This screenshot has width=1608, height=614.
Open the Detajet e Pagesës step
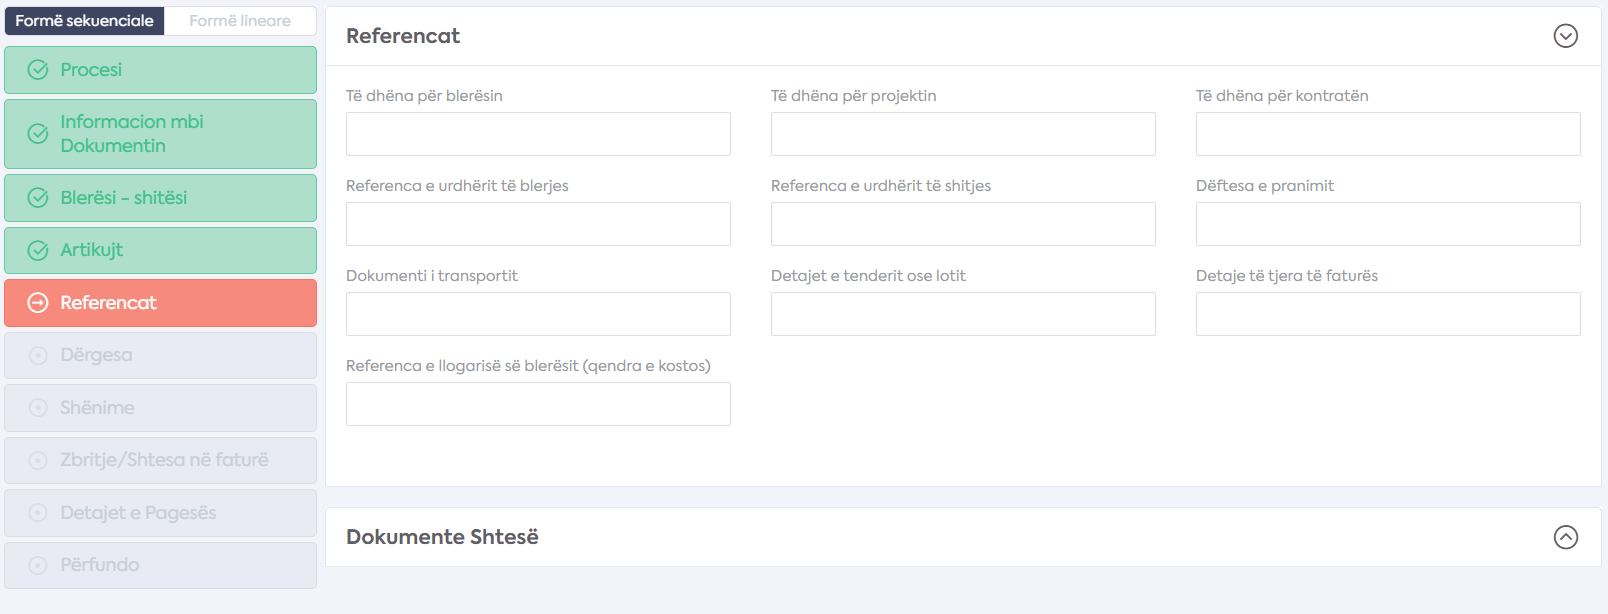pyautogui.click(x=160, y=513)
